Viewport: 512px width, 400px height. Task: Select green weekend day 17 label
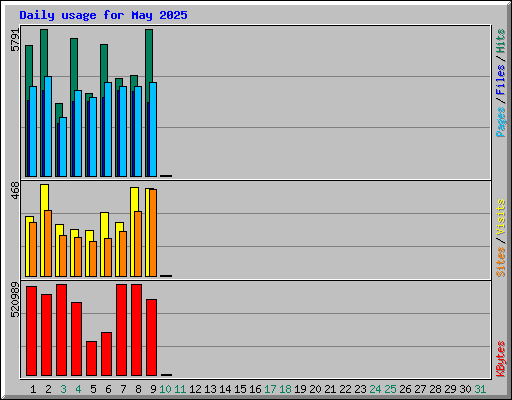click(270, 389)
